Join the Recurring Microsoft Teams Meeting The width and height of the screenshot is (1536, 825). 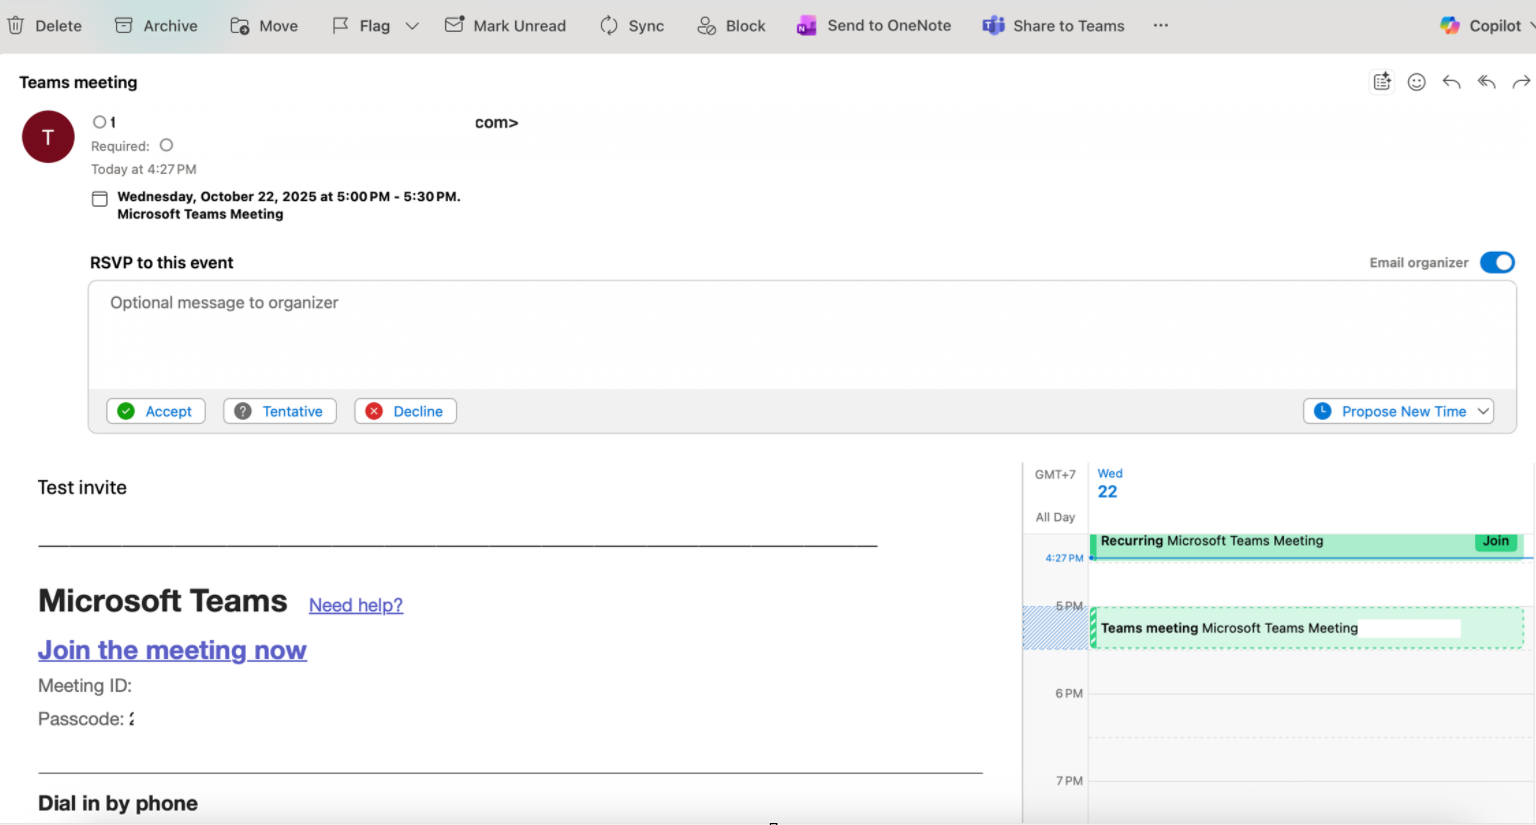coord(1496,541)
